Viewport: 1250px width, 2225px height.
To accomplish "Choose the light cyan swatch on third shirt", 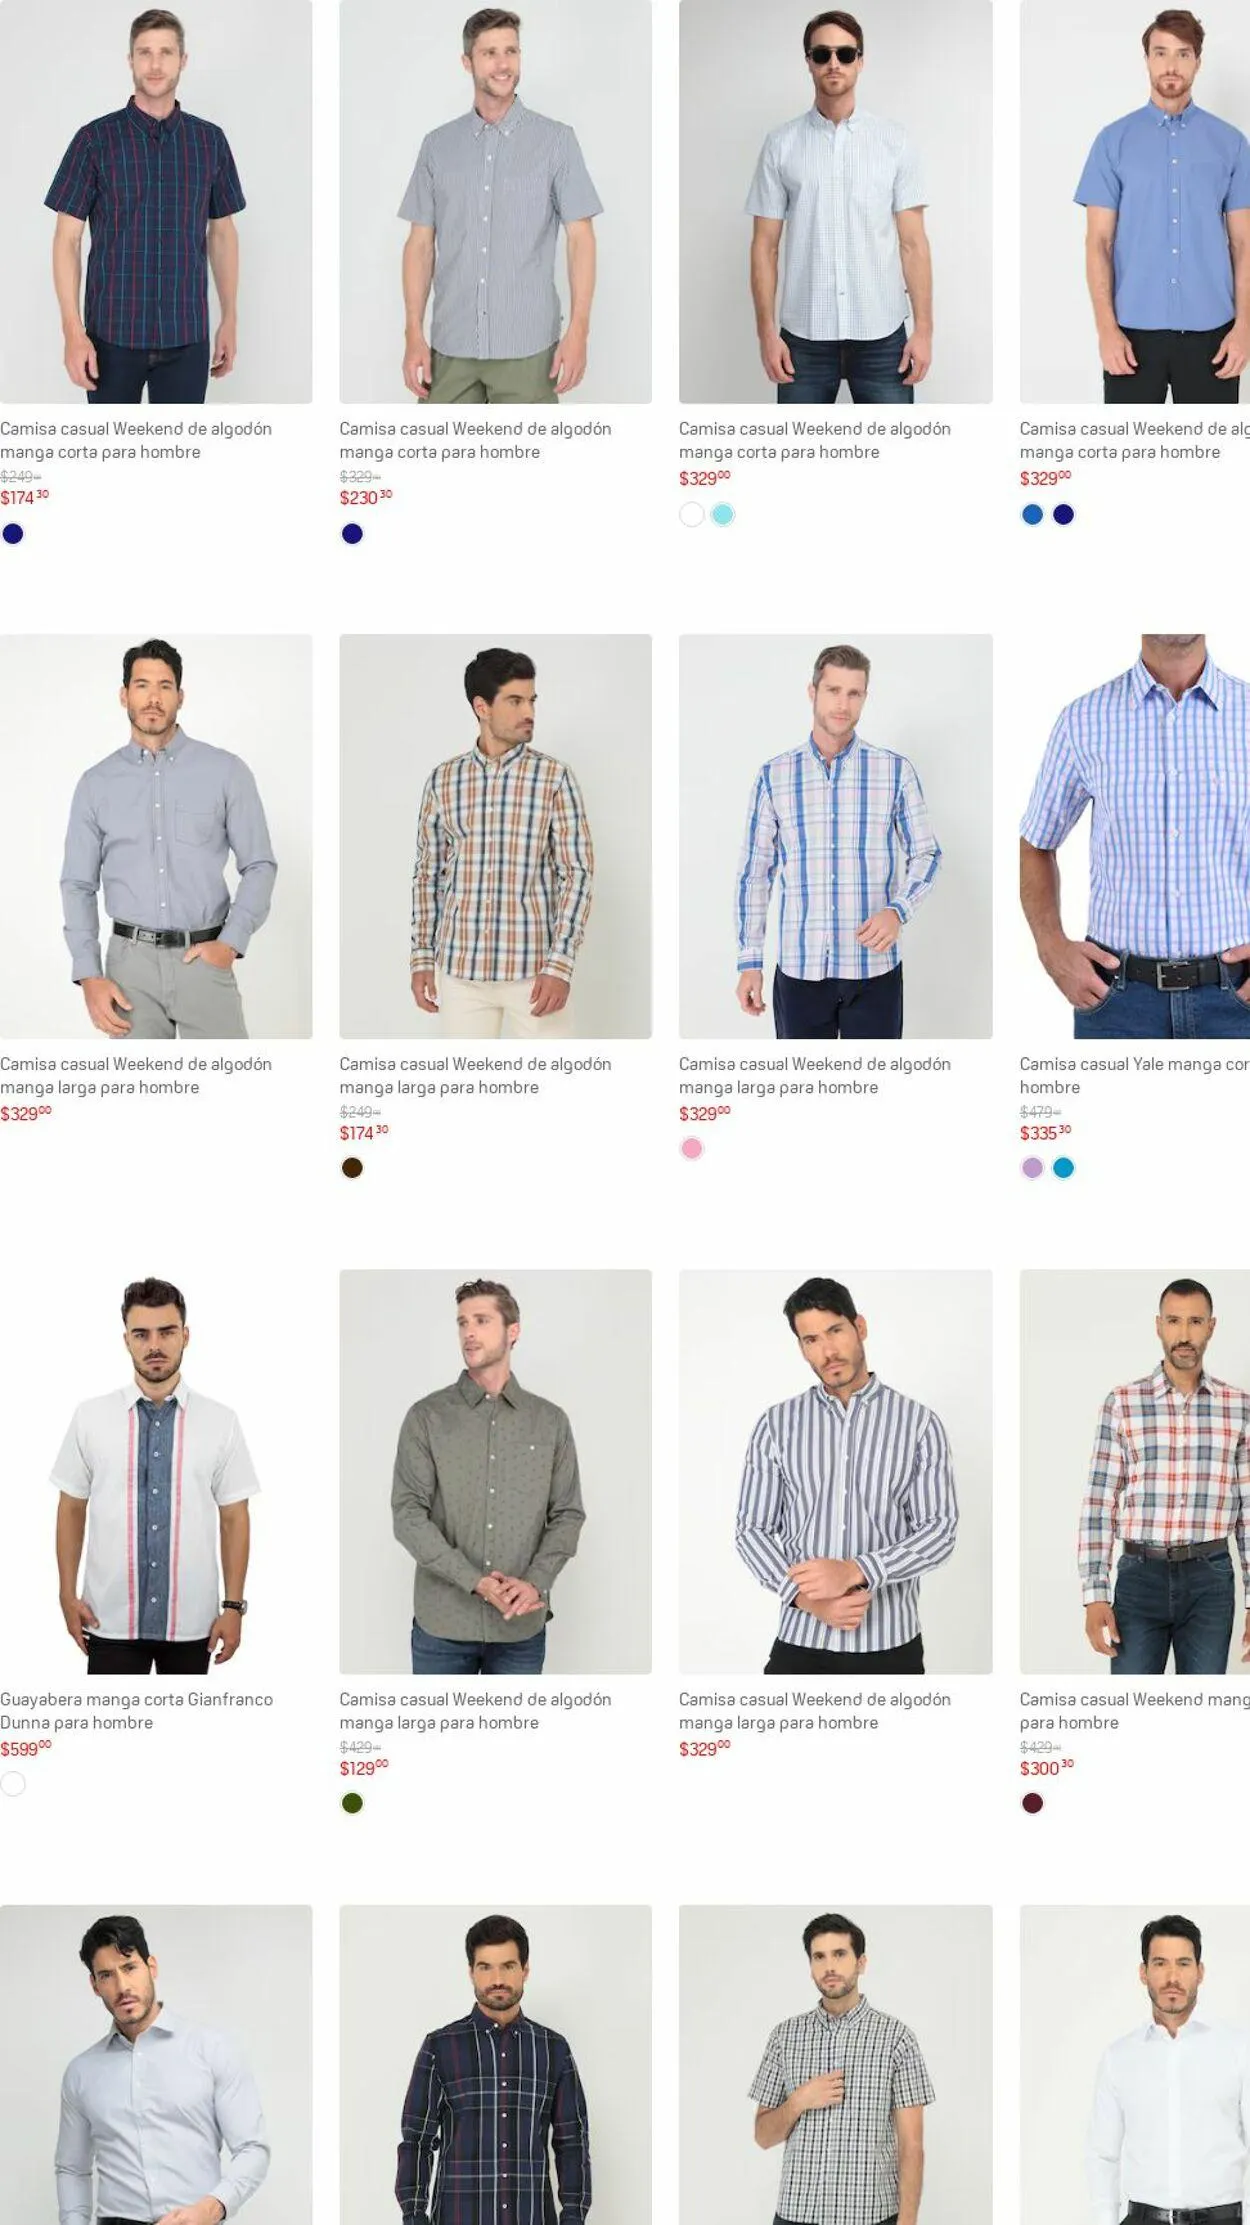I will (x=723, y=515).
